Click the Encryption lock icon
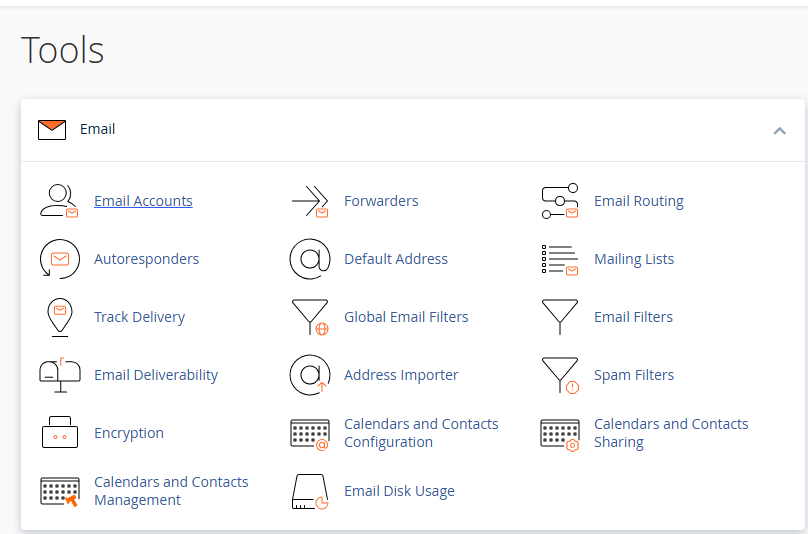 click(x=60, y=432)
